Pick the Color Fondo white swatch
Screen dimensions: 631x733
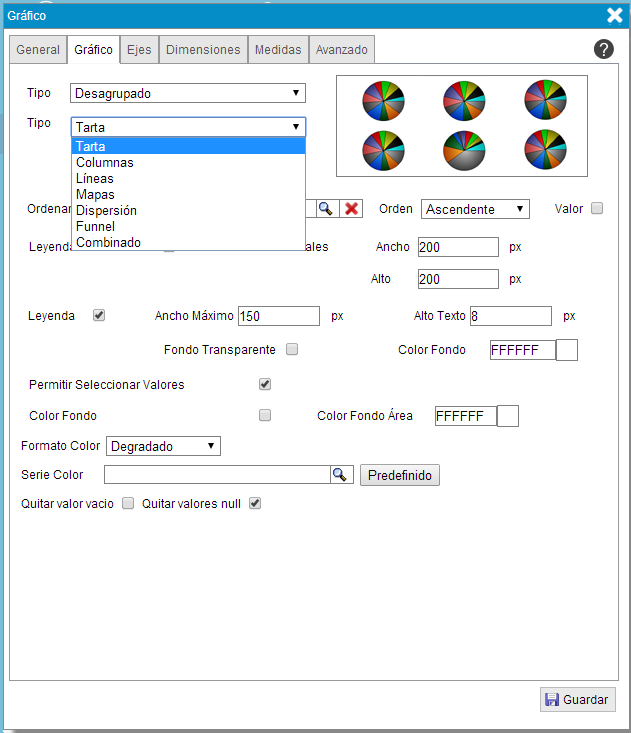pyautogui.click(x=566, y=350)
